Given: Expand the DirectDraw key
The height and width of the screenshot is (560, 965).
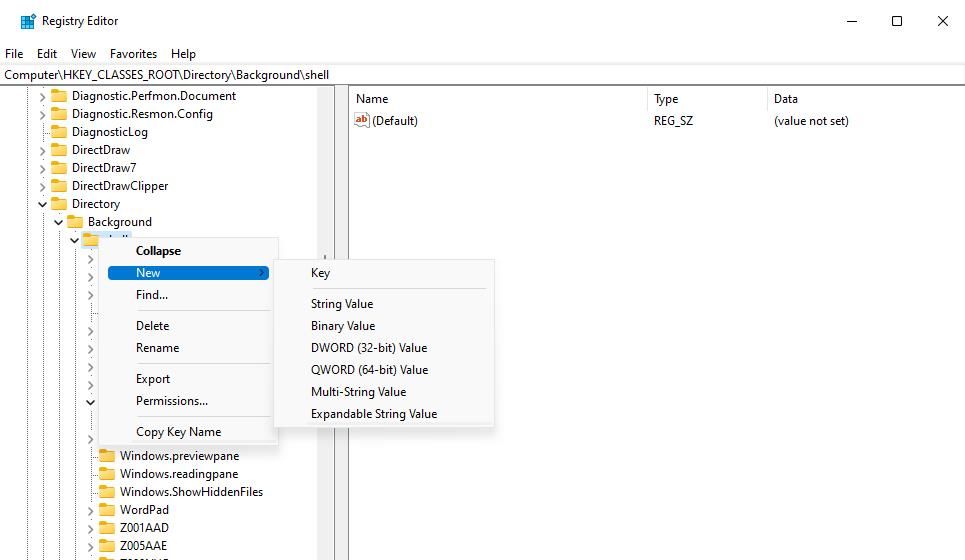Looking at the screenshot, I should tap(42, 150).
